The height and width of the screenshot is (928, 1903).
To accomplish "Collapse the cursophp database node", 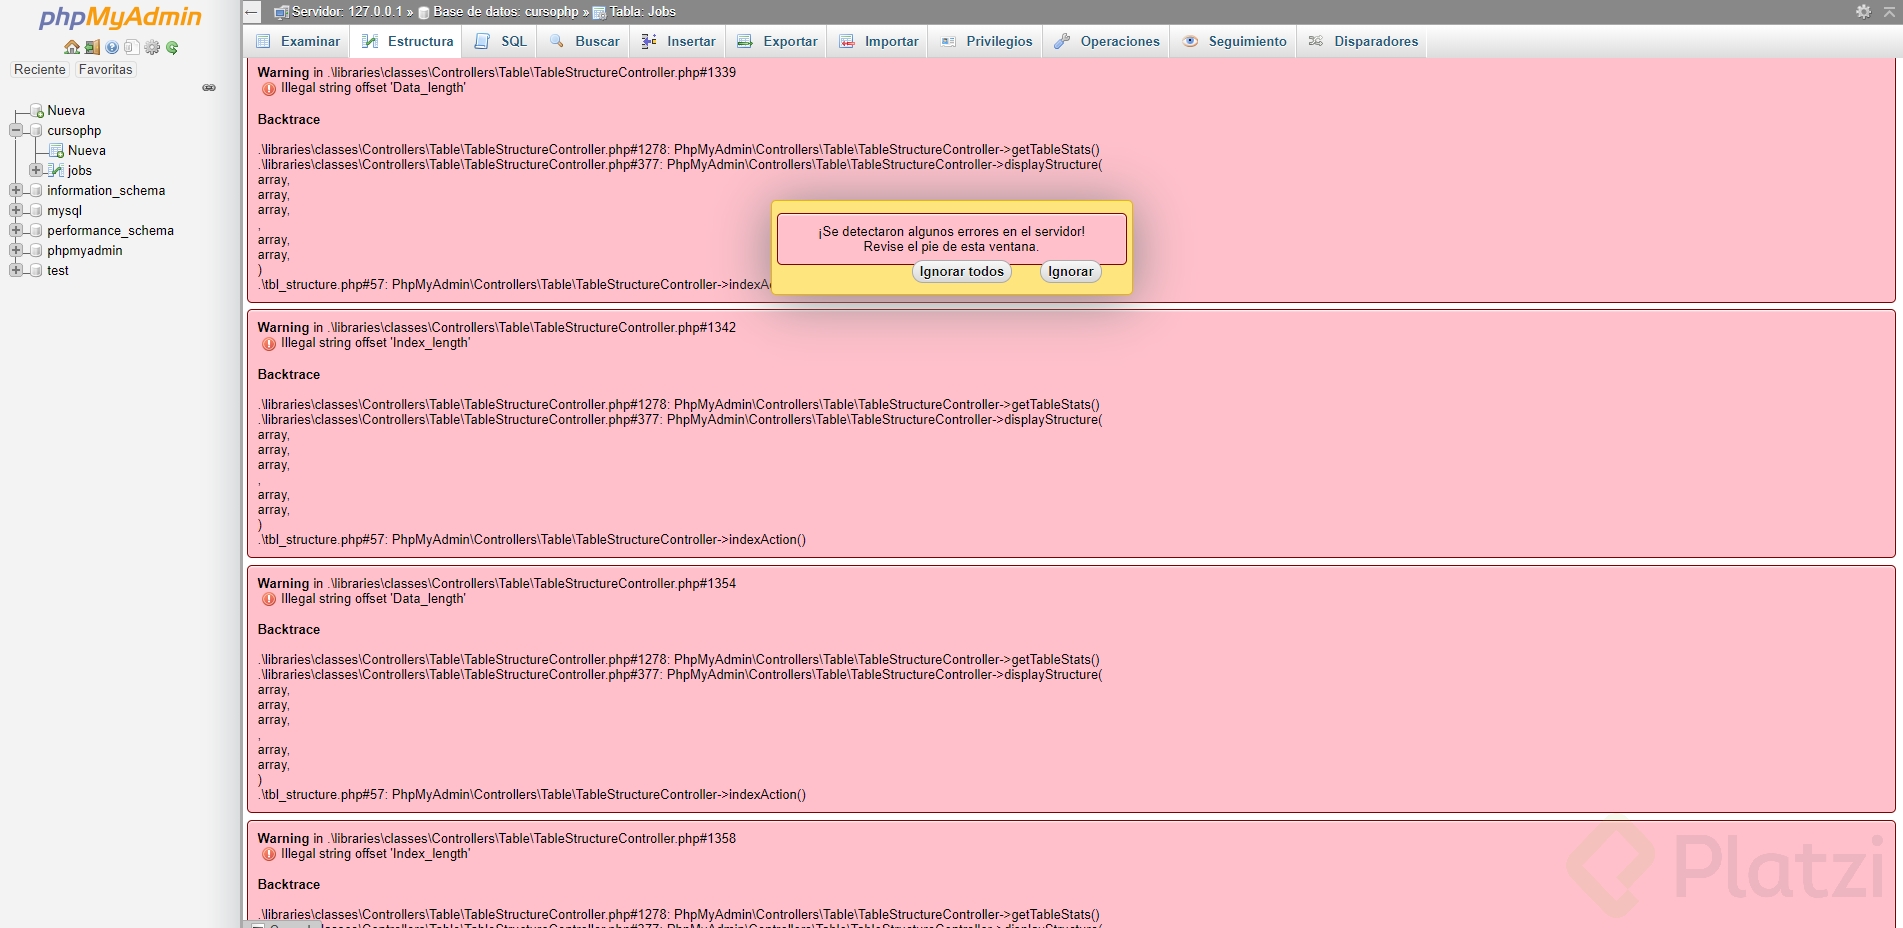I will pos(15,130).
